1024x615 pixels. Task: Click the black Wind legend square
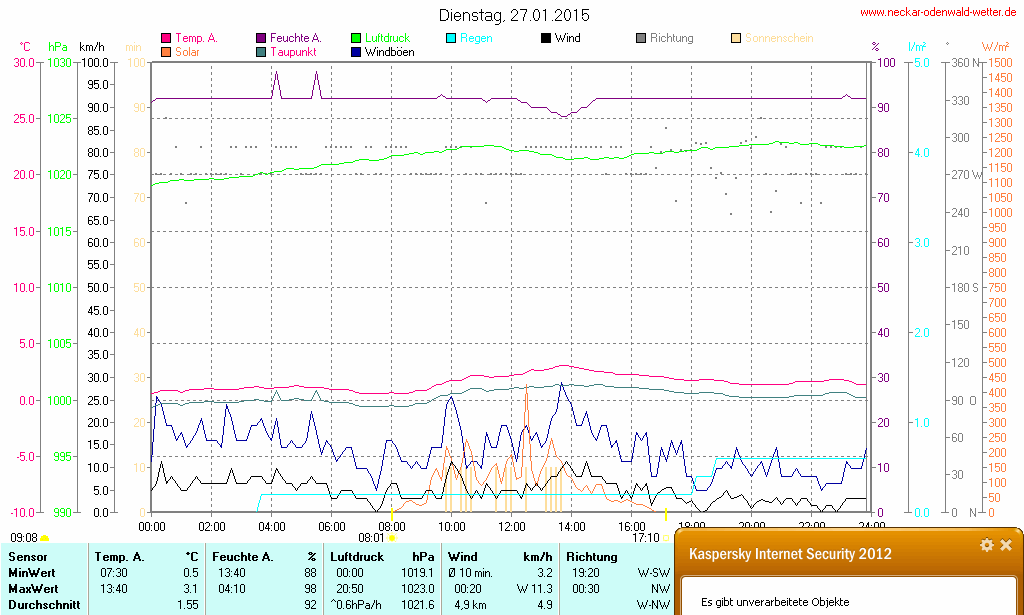click(546, 38)
